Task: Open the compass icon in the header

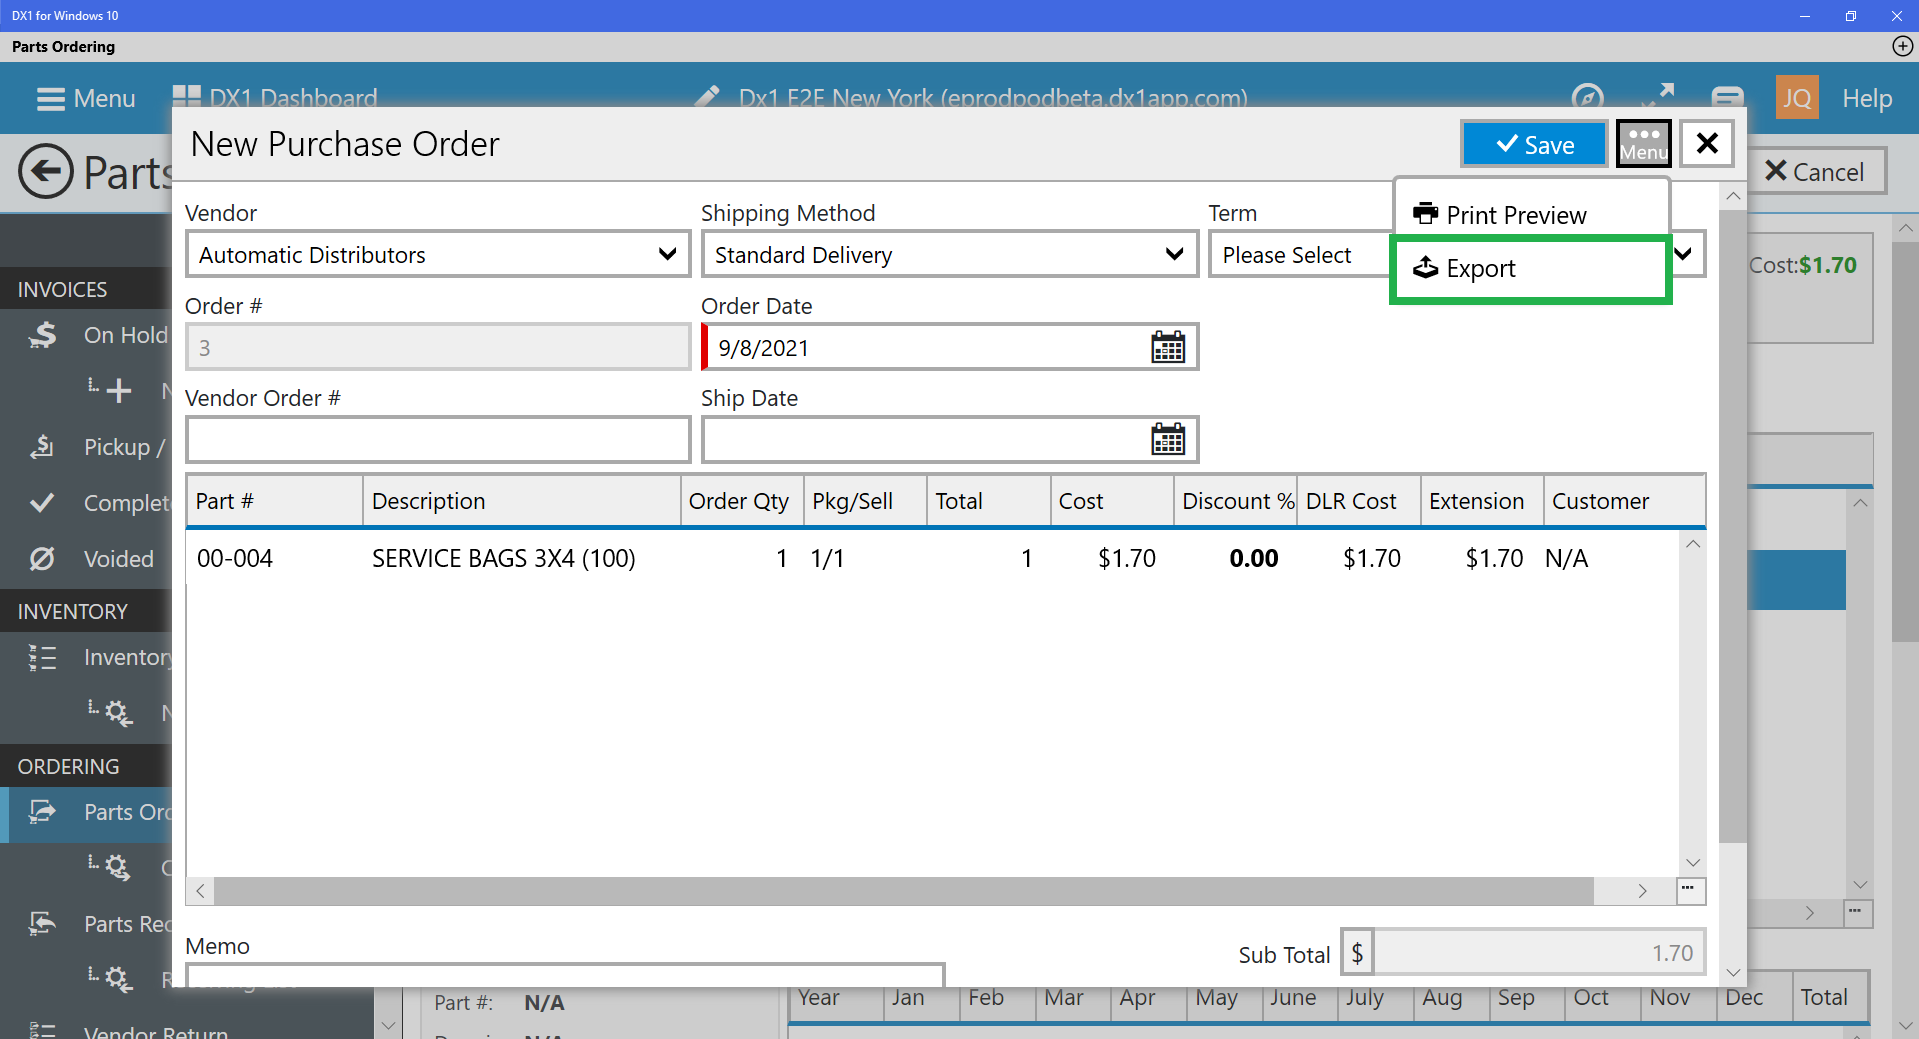Action: [x=1587, y=97]
